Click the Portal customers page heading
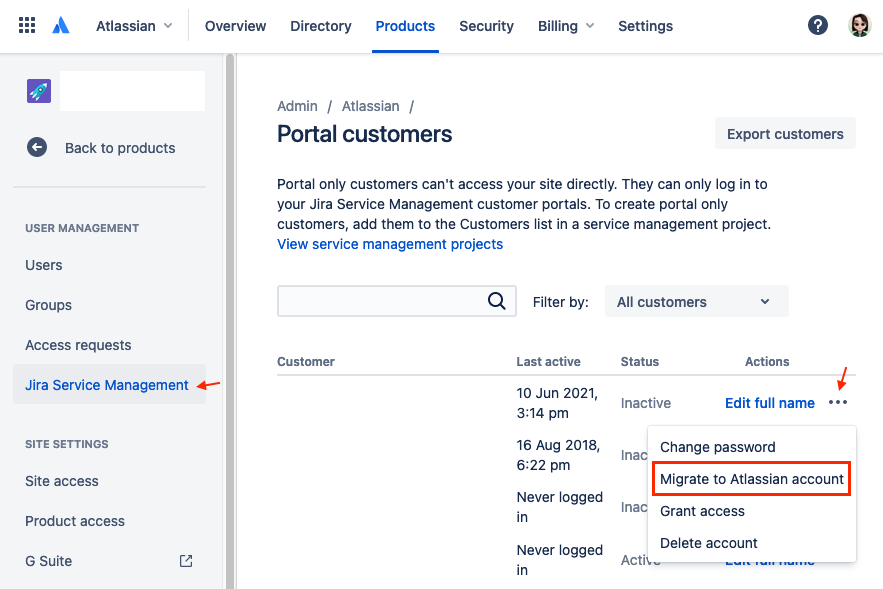 click(x=364, y=134)
